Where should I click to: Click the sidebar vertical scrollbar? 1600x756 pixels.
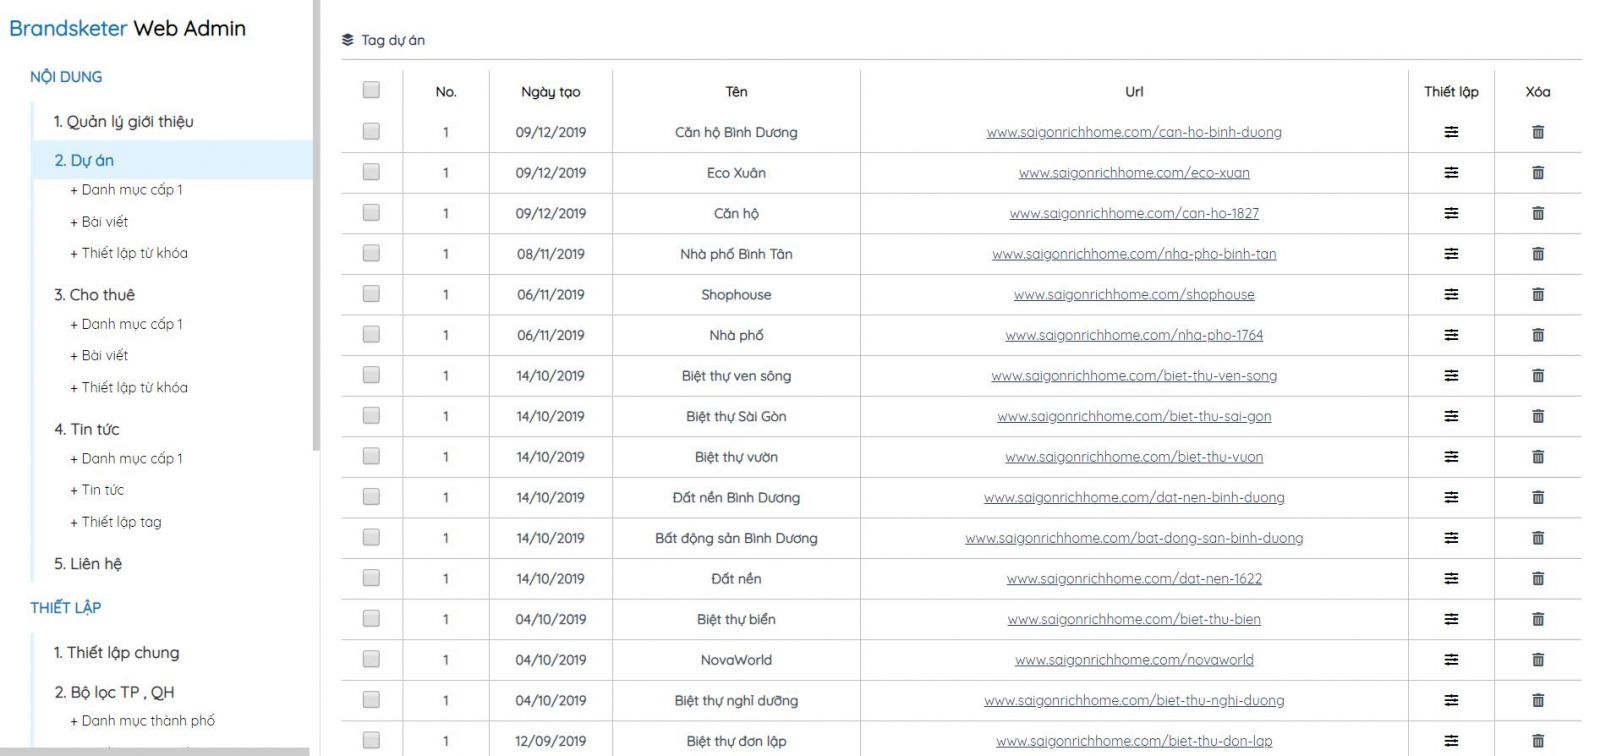(316, 225)
